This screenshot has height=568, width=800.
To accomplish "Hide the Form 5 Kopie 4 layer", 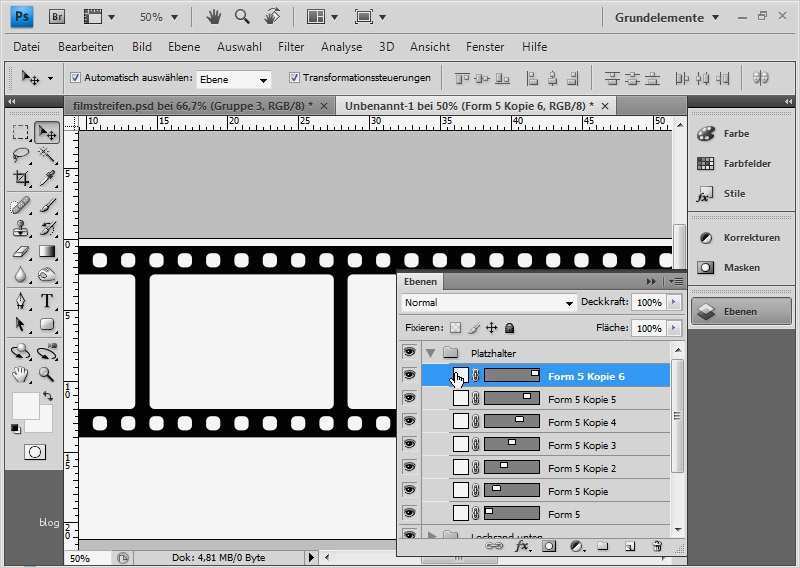I will coord(409,421).
